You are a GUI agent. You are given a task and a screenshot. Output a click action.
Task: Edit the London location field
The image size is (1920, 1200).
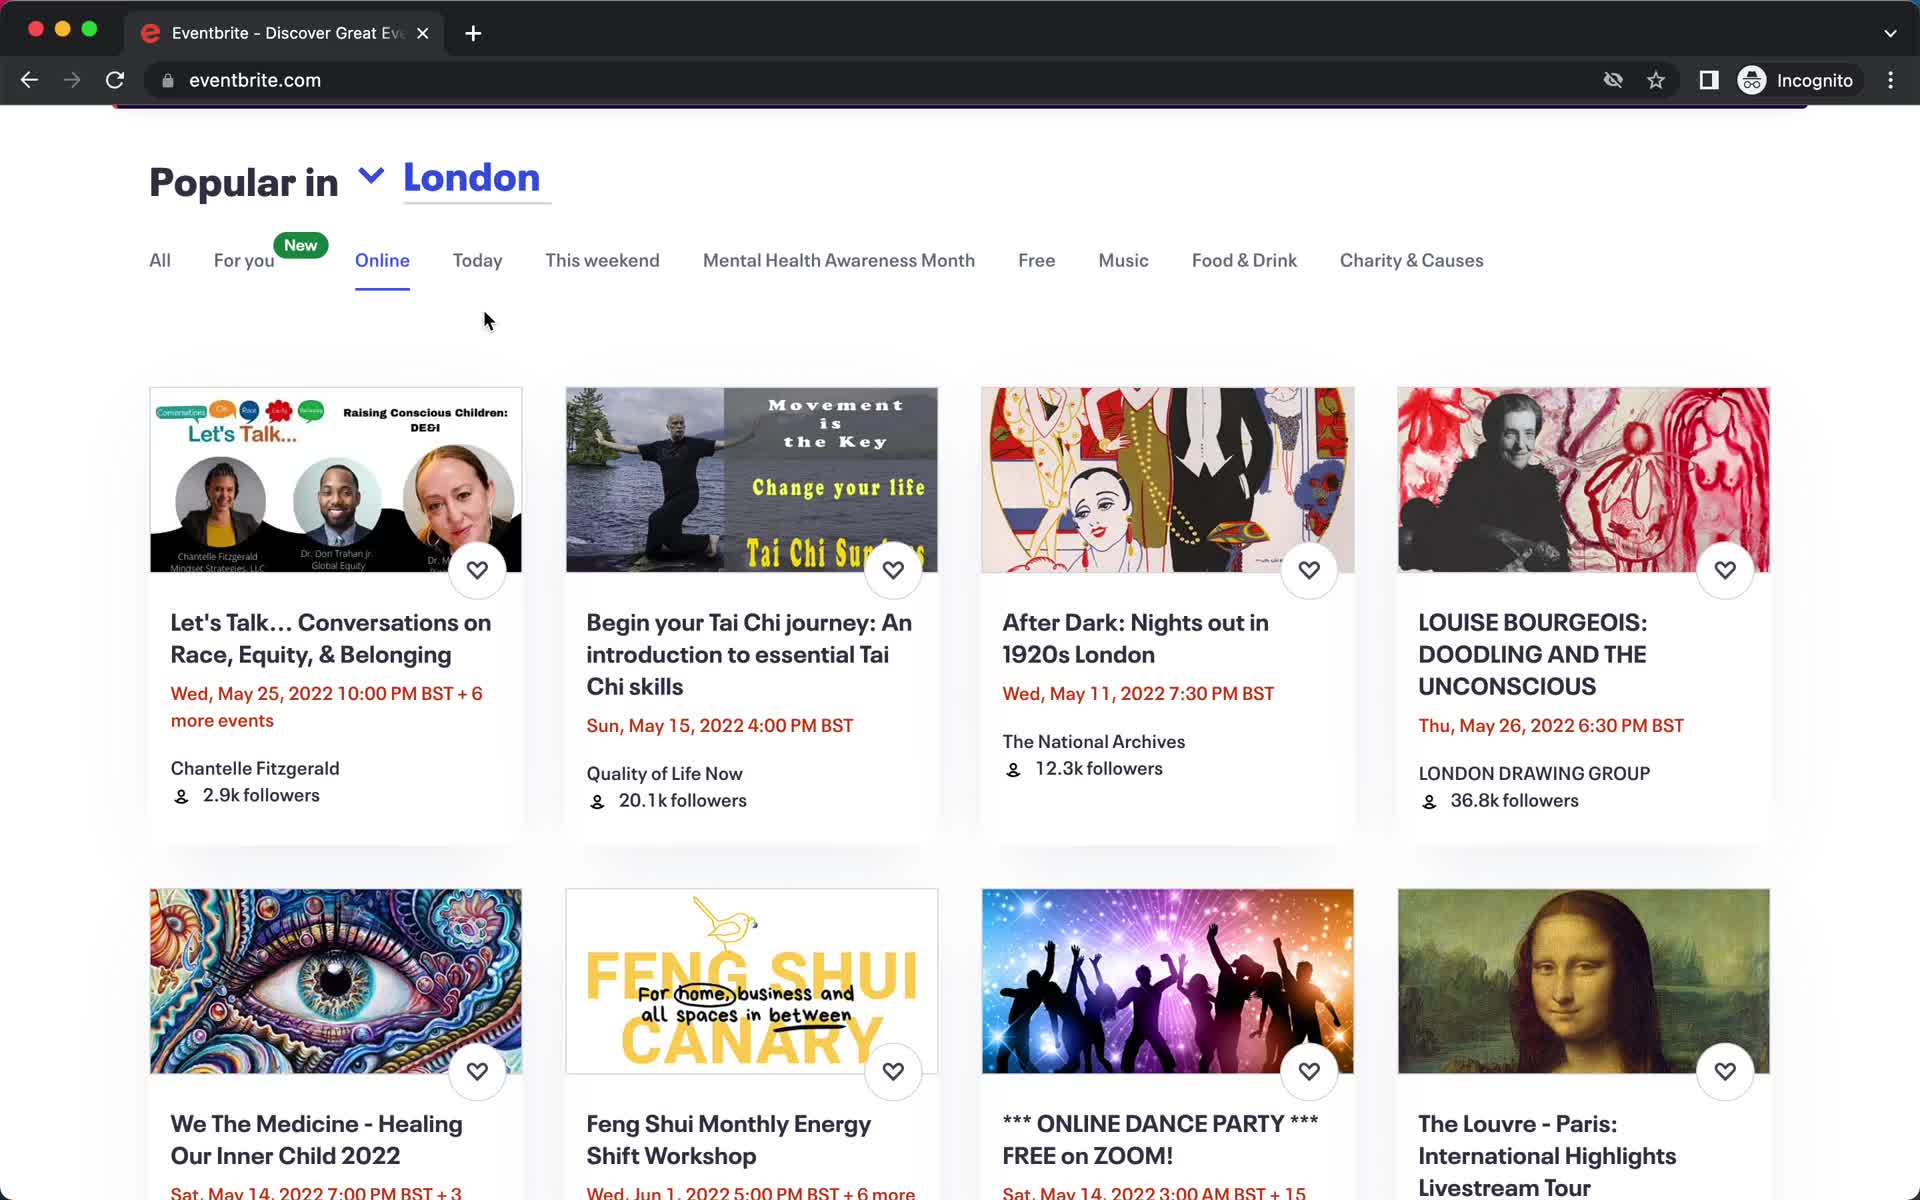477,179
